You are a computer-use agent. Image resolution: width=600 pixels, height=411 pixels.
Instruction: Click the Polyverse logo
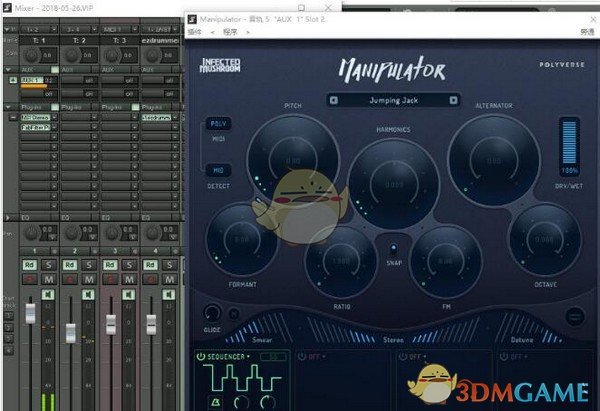(x=562, y=65)
